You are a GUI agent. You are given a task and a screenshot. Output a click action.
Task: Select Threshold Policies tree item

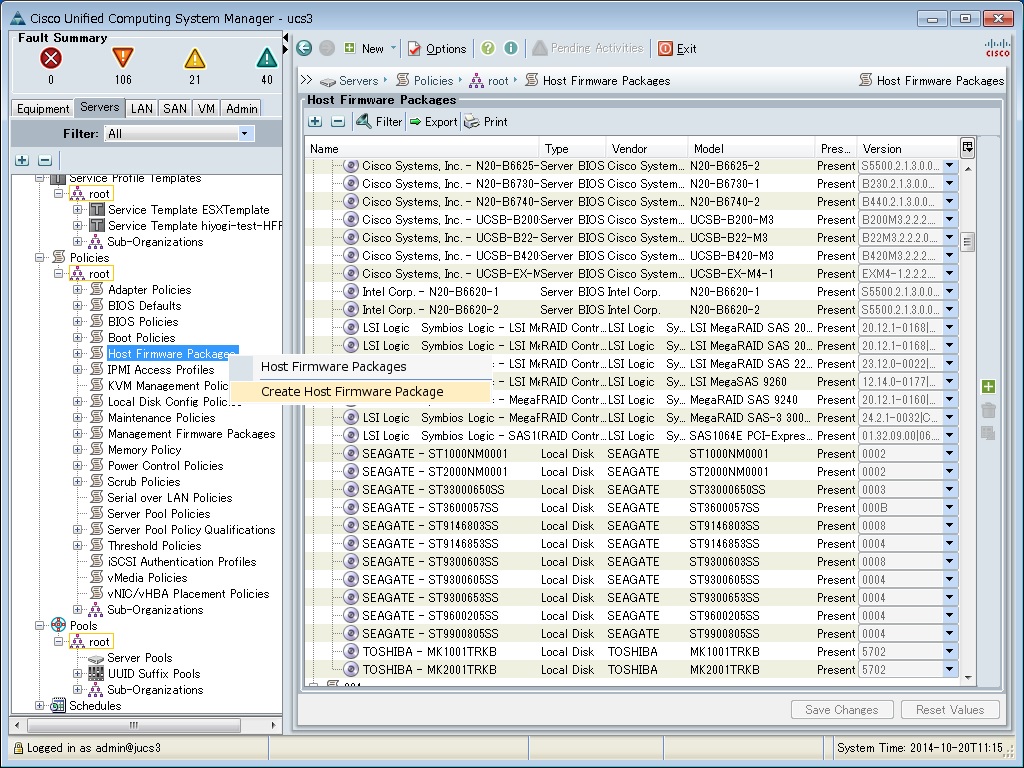tap(154, 545)
